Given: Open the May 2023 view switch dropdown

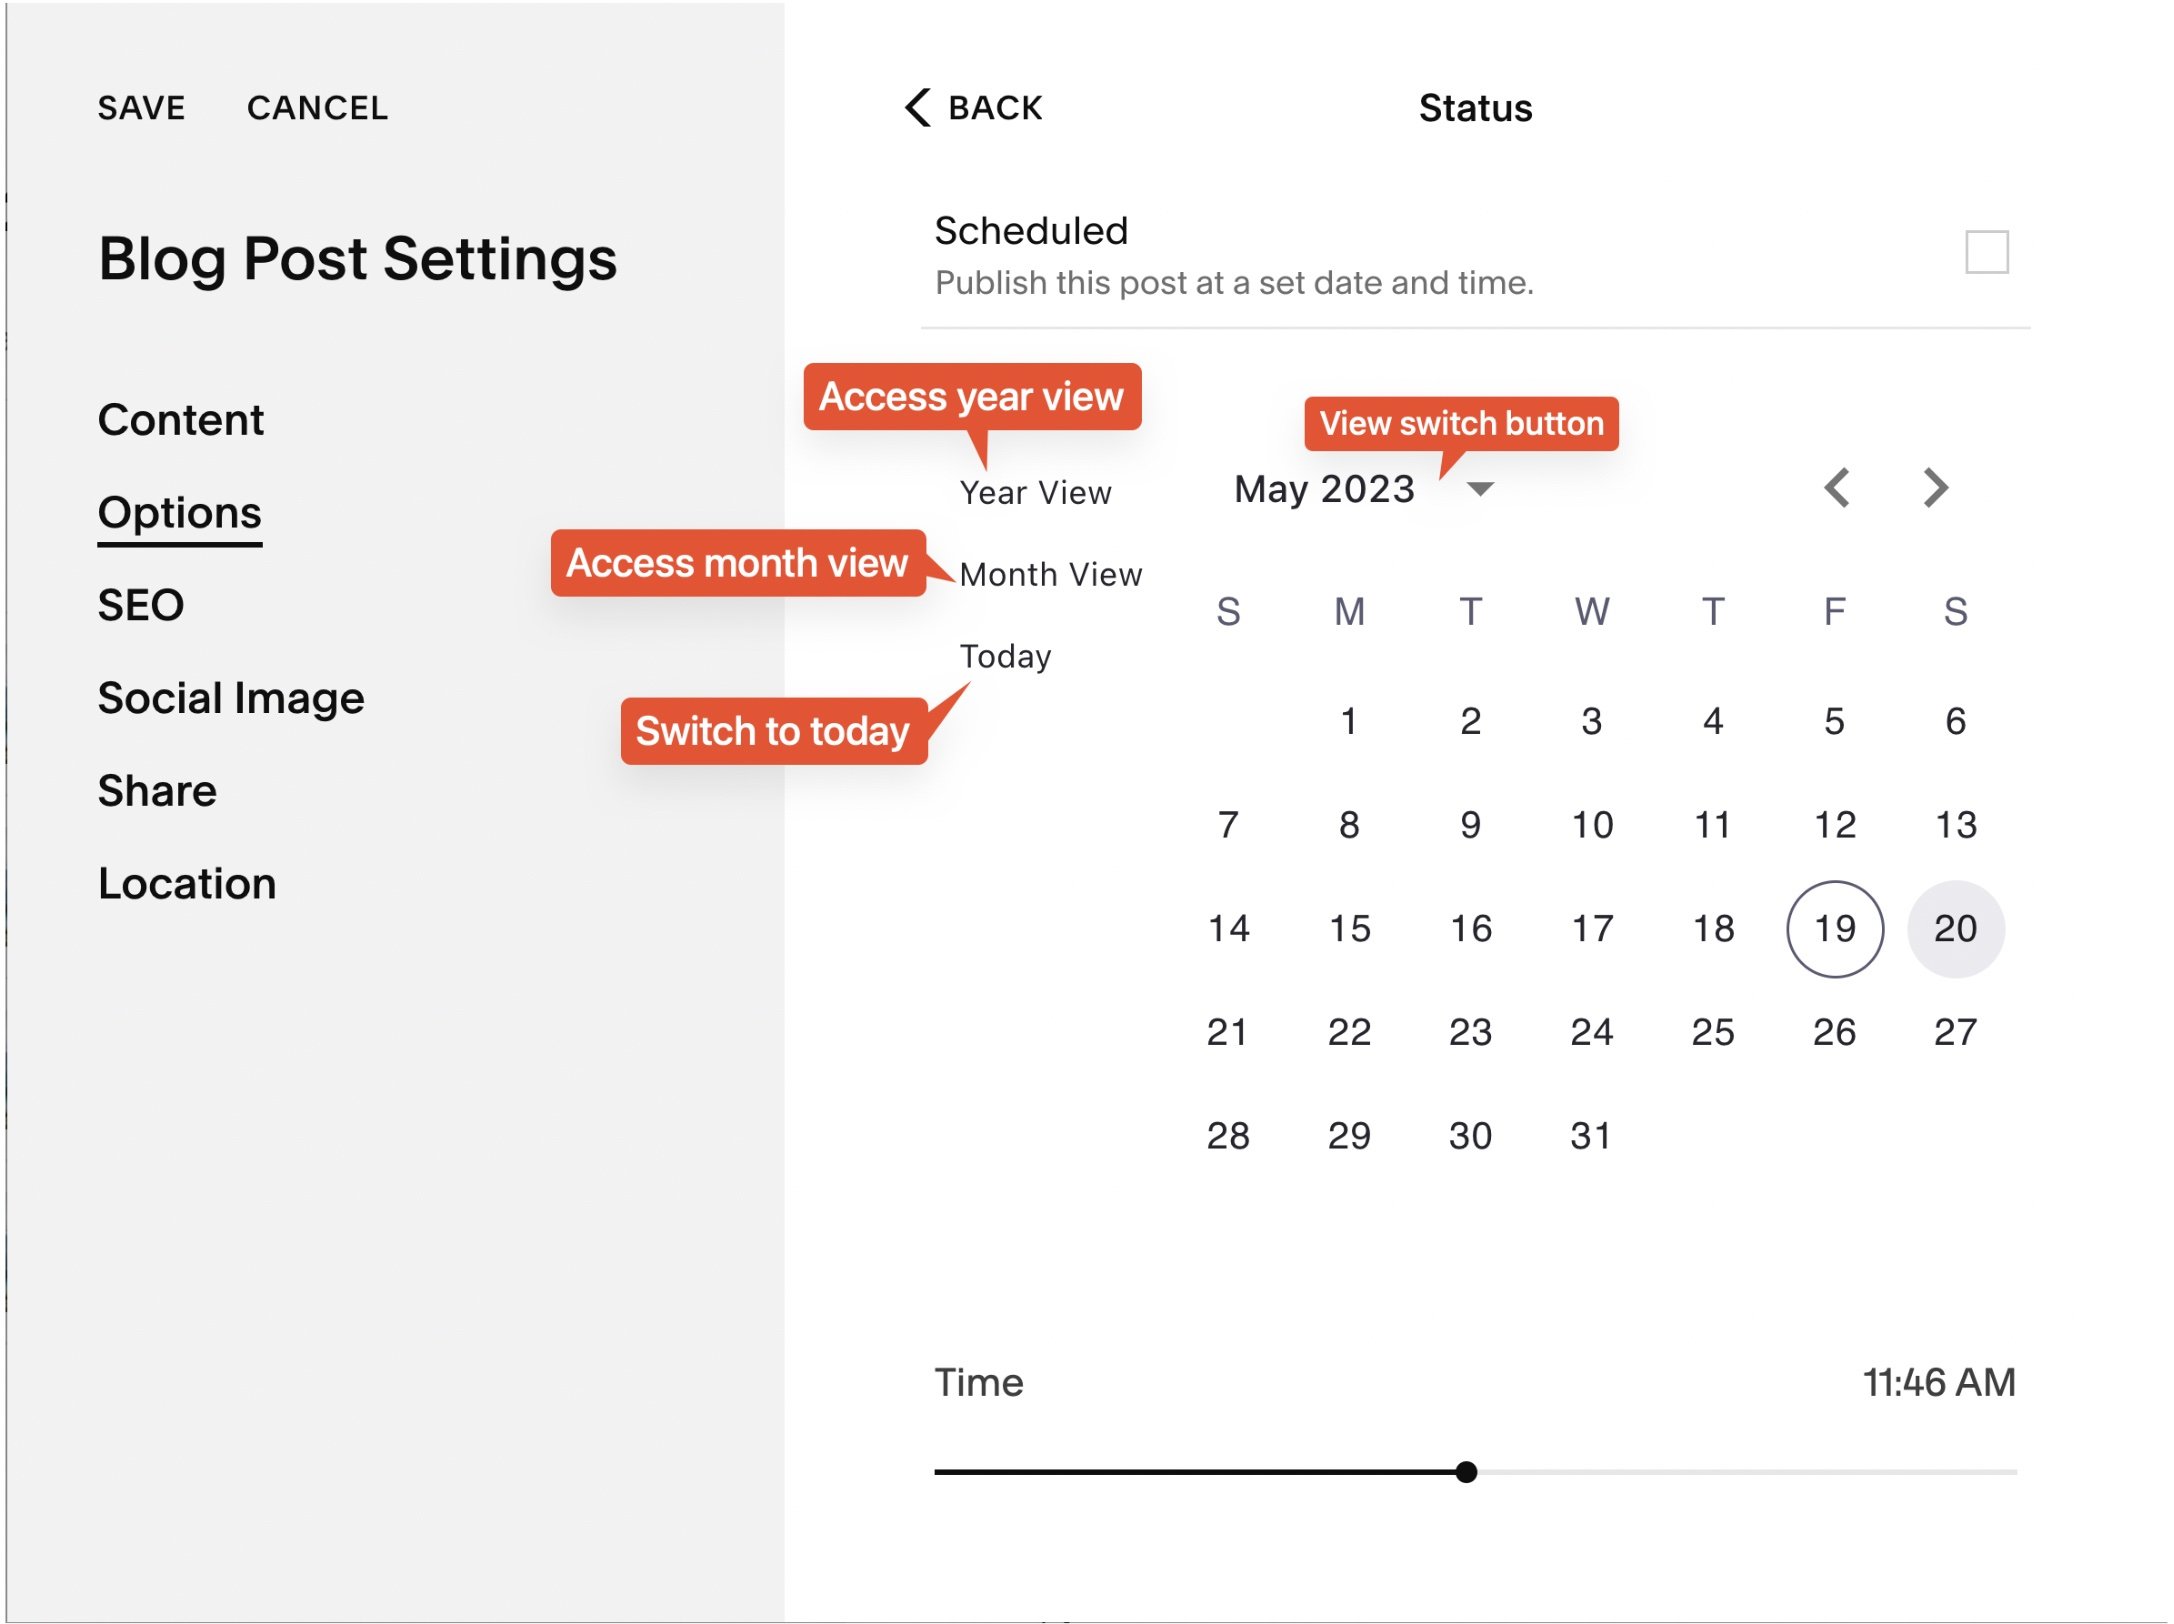Looking at the screenshot, I should tap(1480, 489).
